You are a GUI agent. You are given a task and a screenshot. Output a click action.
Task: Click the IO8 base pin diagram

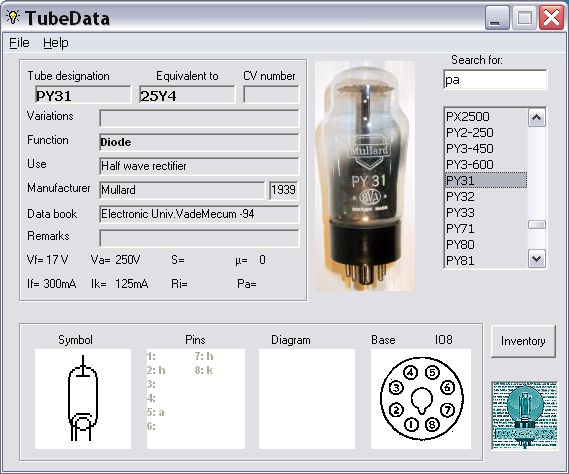(x=421, y=399)
